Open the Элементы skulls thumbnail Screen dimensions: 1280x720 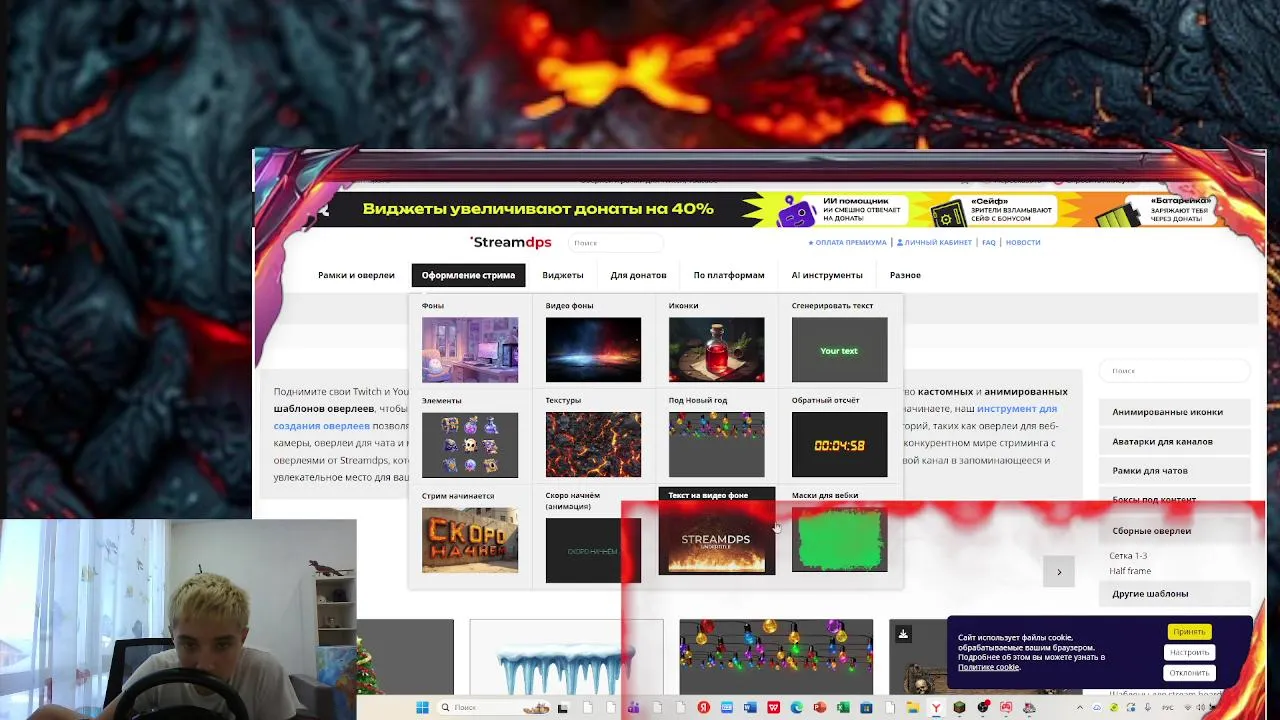pyautogui.click(x=470, y=445)
